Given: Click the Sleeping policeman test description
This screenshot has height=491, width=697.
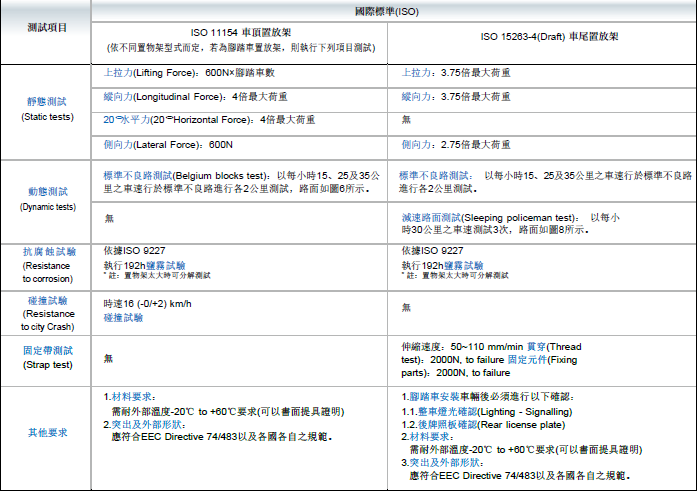Looking at the screenshot, I should pos(510,222).
